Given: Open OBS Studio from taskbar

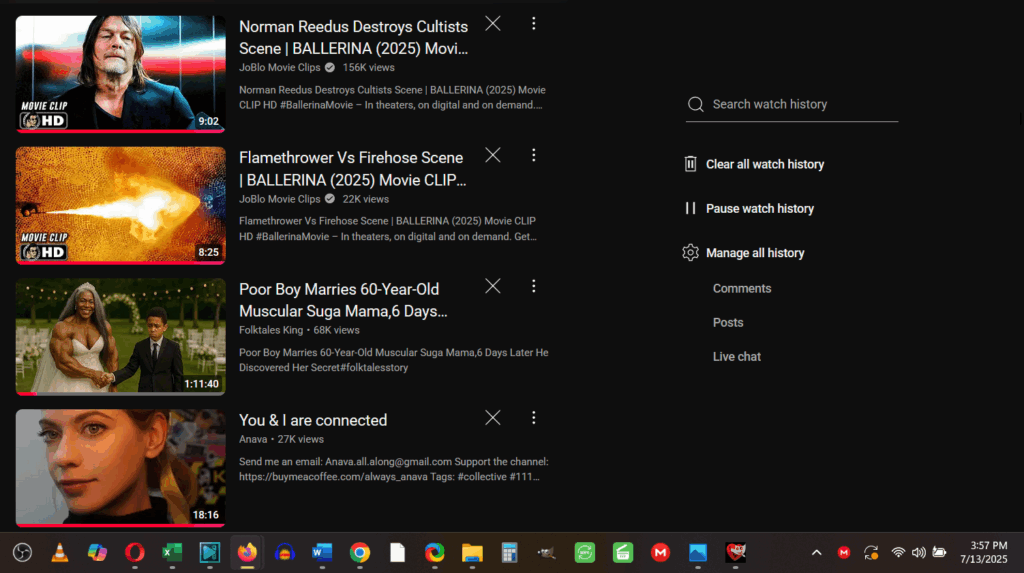Looking at the screenshot, I should tap(22, 553).
